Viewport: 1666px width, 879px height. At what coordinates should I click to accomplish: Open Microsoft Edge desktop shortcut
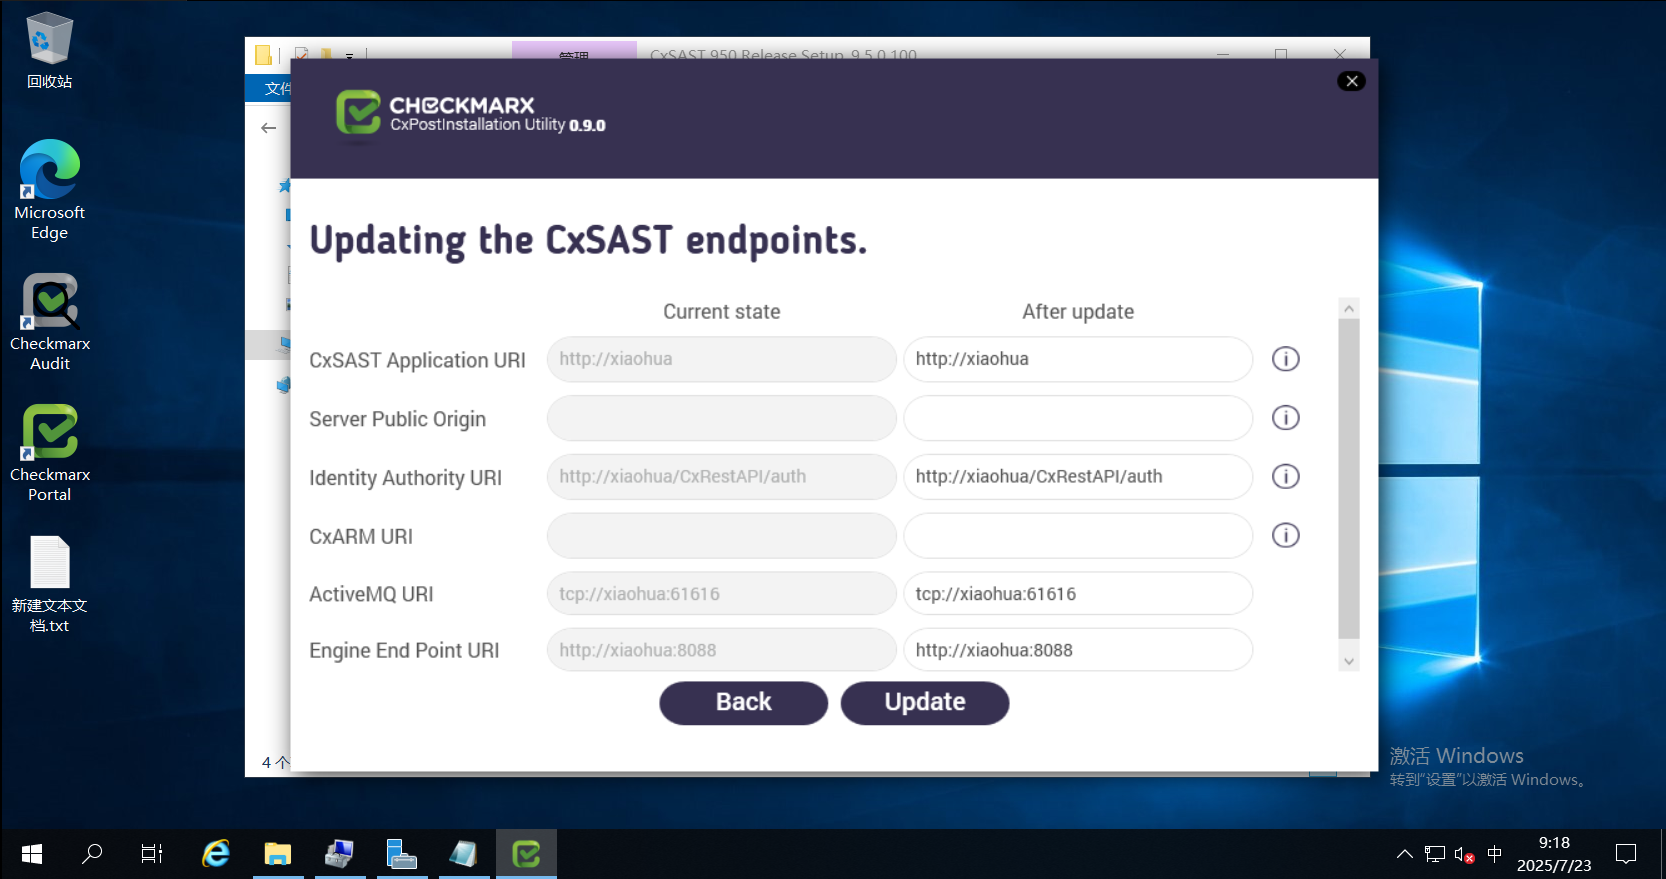click(49, 190)
